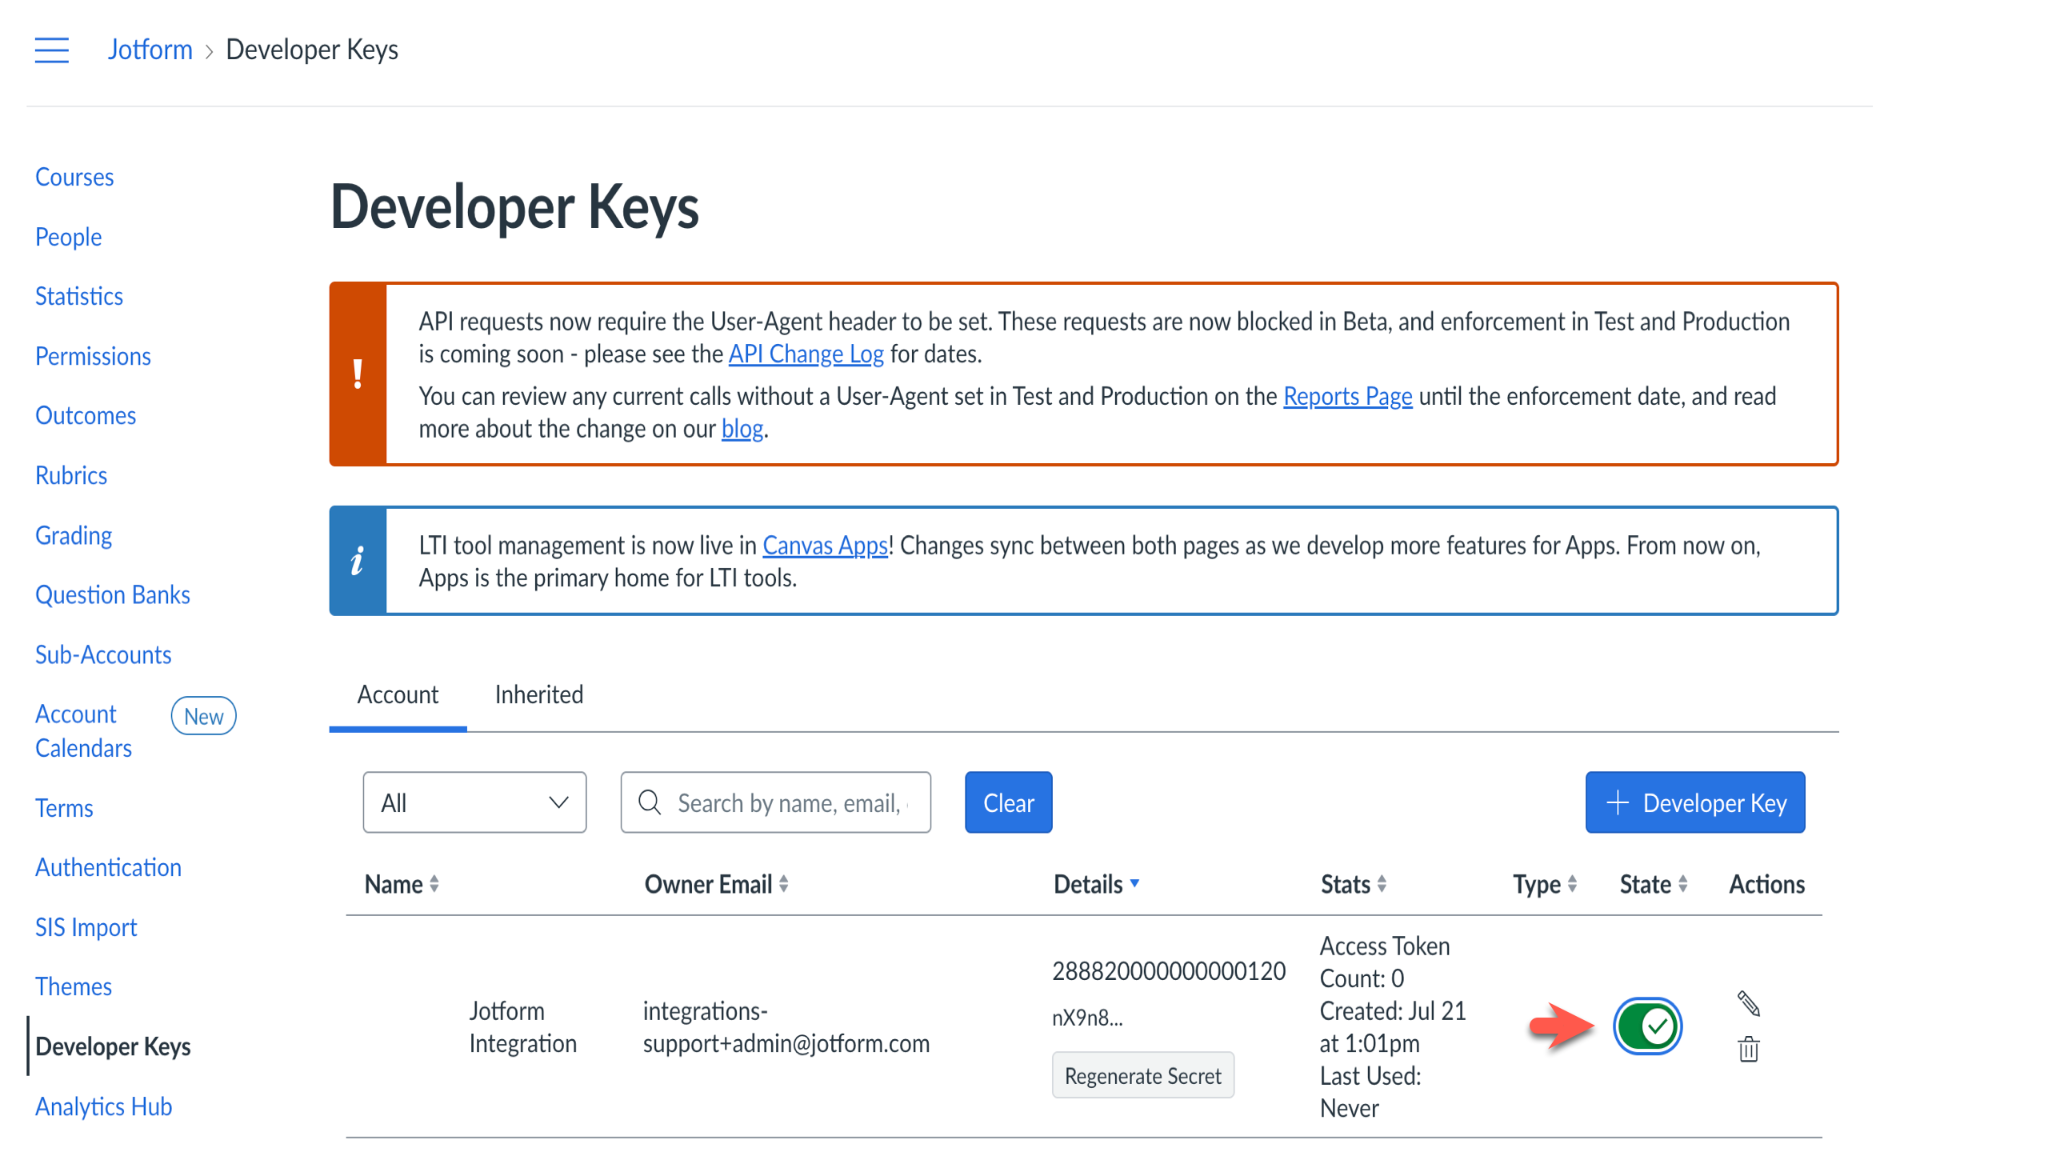Screen dimensions: 2048x1152
Task: Open the Reports Page link
Action: pos(1348,396)
